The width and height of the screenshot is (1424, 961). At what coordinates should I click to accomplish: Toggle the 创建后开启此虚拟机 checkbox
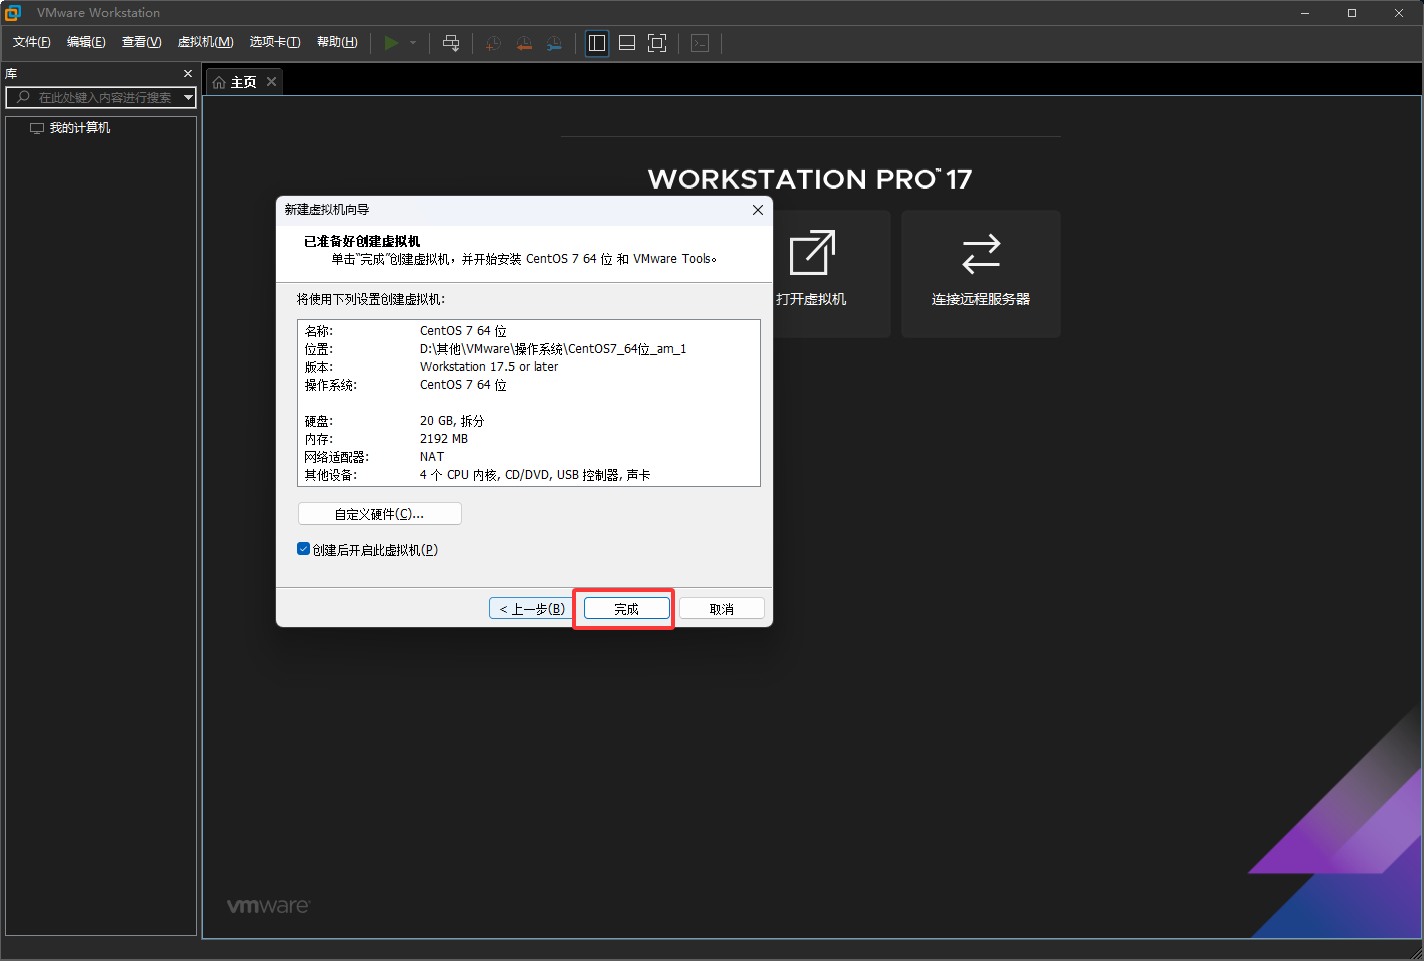point(303,549)
